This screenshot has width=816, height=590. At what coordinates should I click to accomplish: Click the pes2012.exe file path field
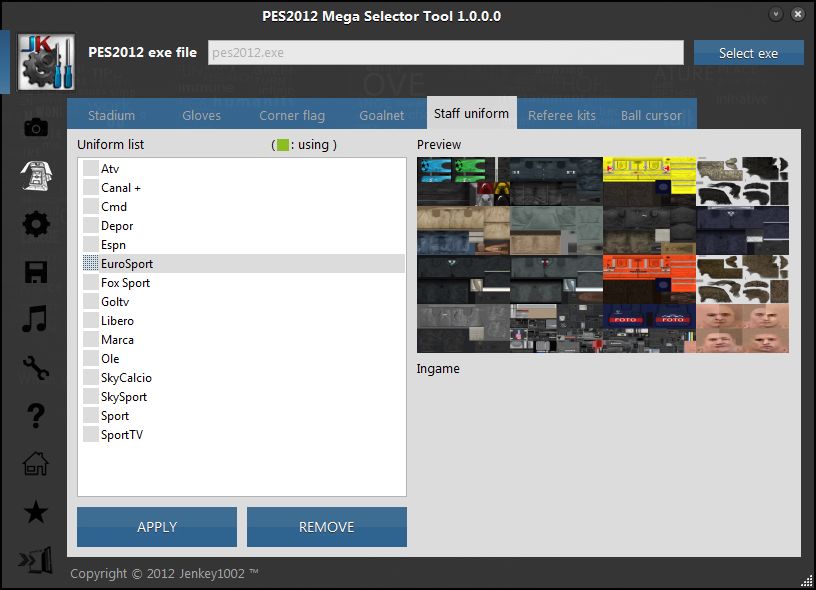[x=445, y=53]
